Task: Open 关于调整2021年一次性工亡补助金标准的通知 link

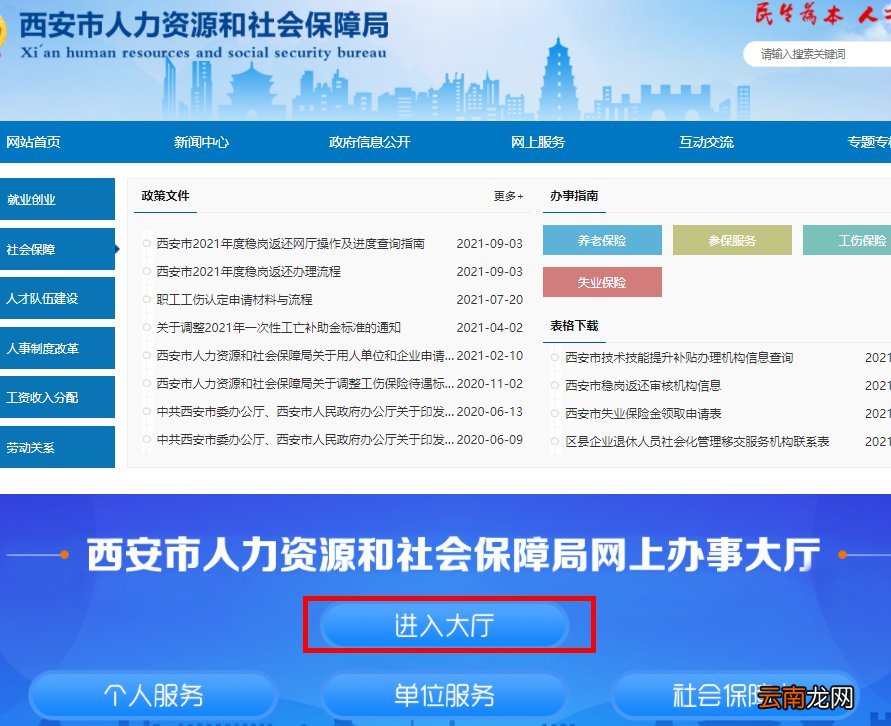Action: [x=278, y=328]
